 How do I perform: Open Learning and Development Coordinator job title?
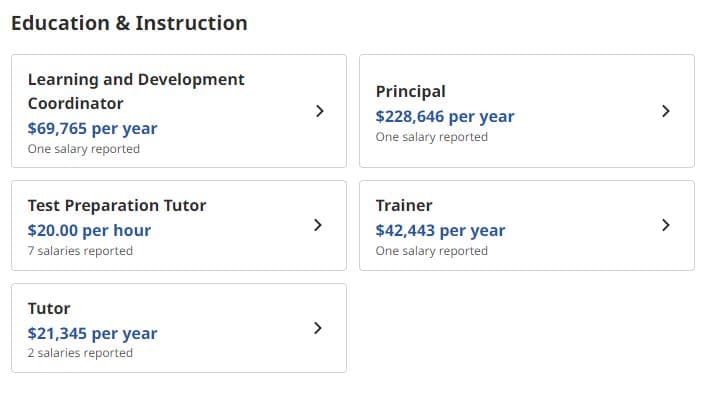pyautogui.click(x=136, y=91)
